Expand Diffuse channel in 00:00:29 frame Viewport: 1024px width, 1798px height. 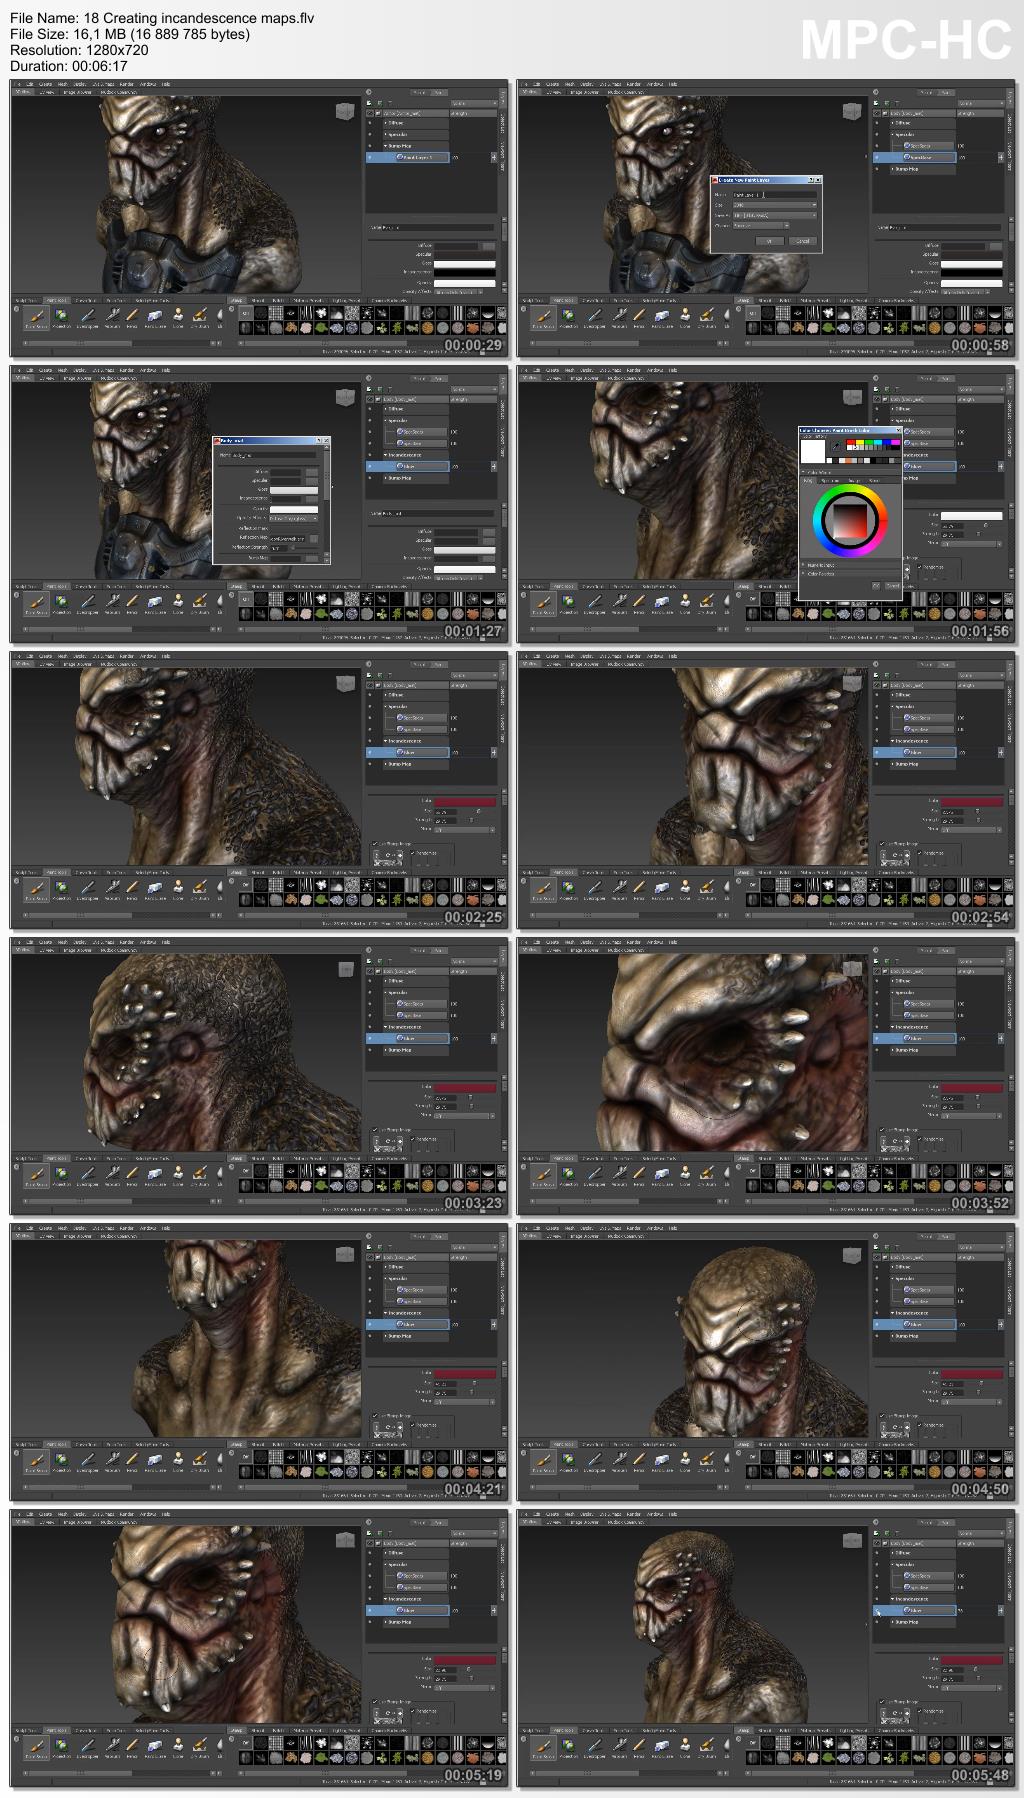(385, 123)
